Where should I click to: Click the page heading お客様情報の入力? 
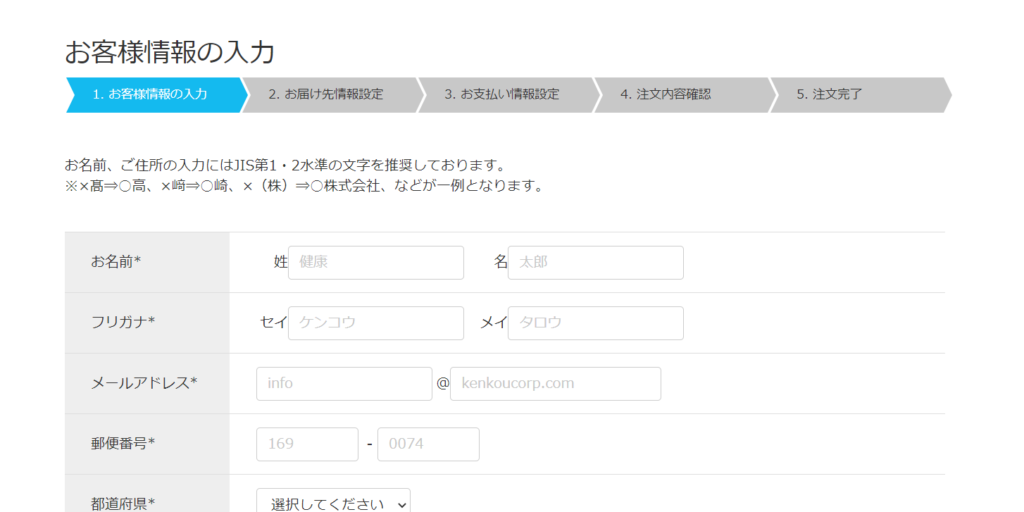click(170, 51)
